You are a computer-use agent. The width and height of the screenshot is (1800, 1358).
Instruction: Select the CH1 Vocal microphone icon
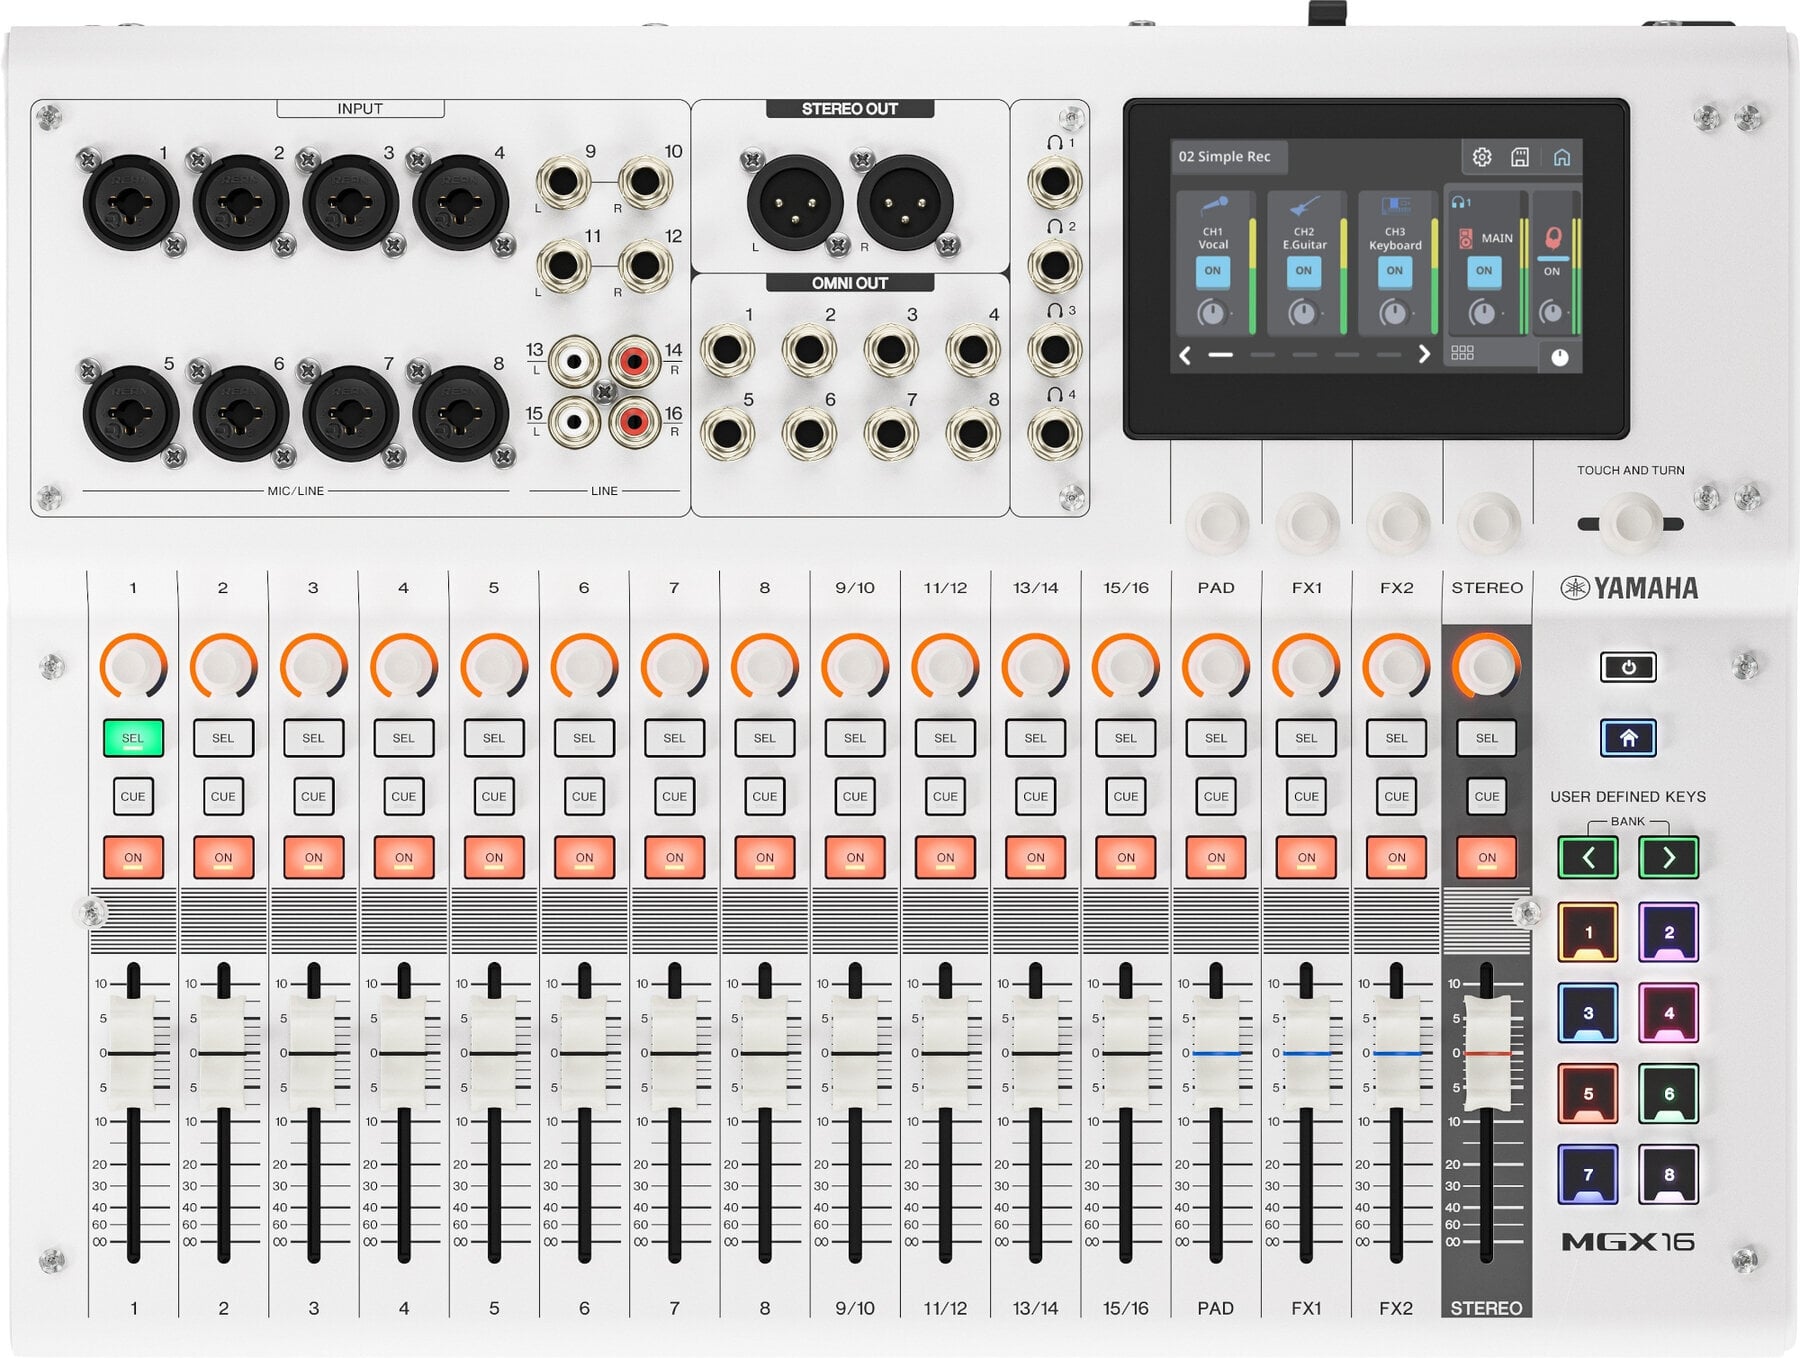[1213, 204]
